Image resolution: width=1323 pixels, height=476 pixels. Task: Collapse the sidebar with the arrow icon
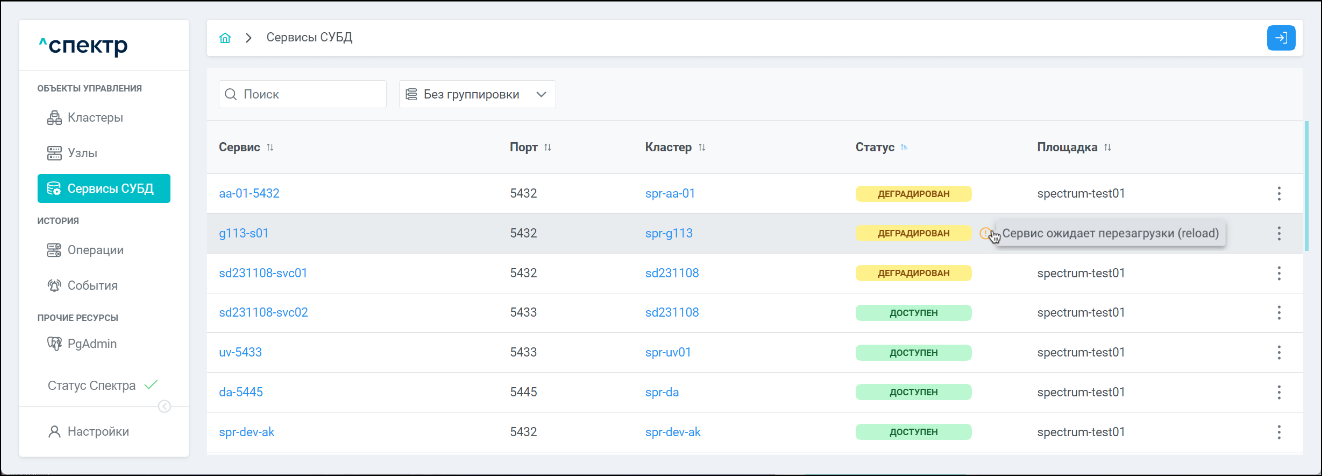(x=165, y=406)
